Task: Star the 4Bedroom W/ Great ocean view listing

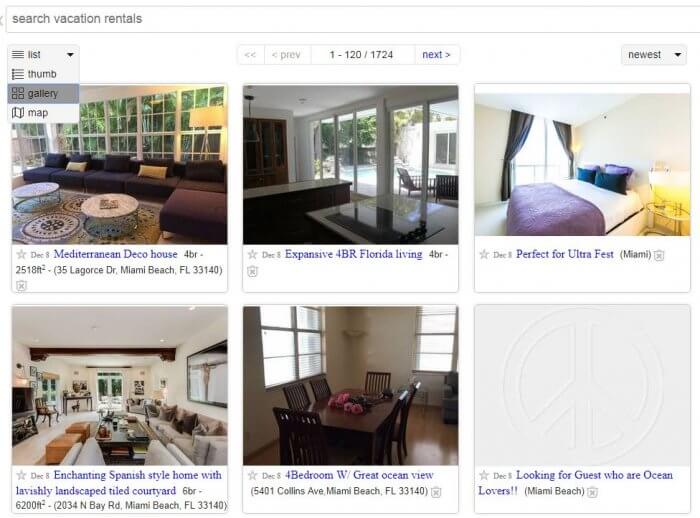Action: coord(252,475)
